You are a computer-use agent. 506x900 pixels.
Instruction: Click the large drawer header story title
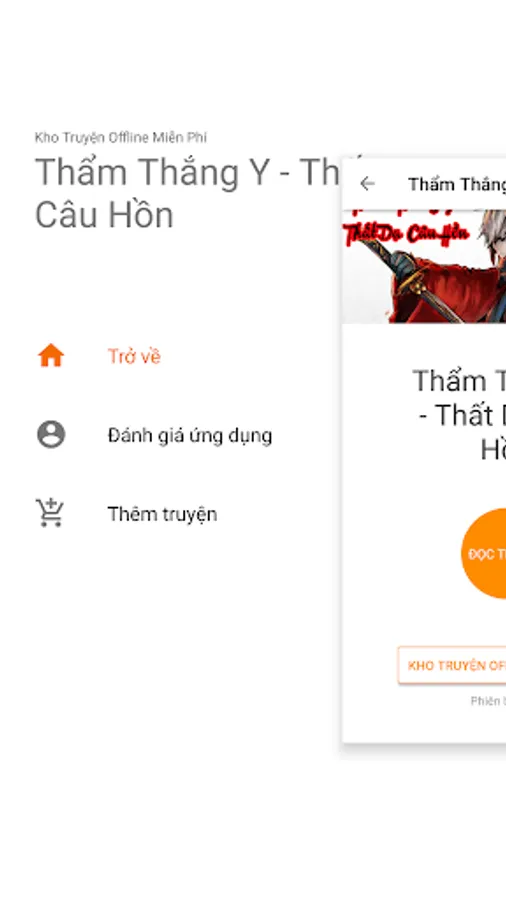(x=189, y=193)
